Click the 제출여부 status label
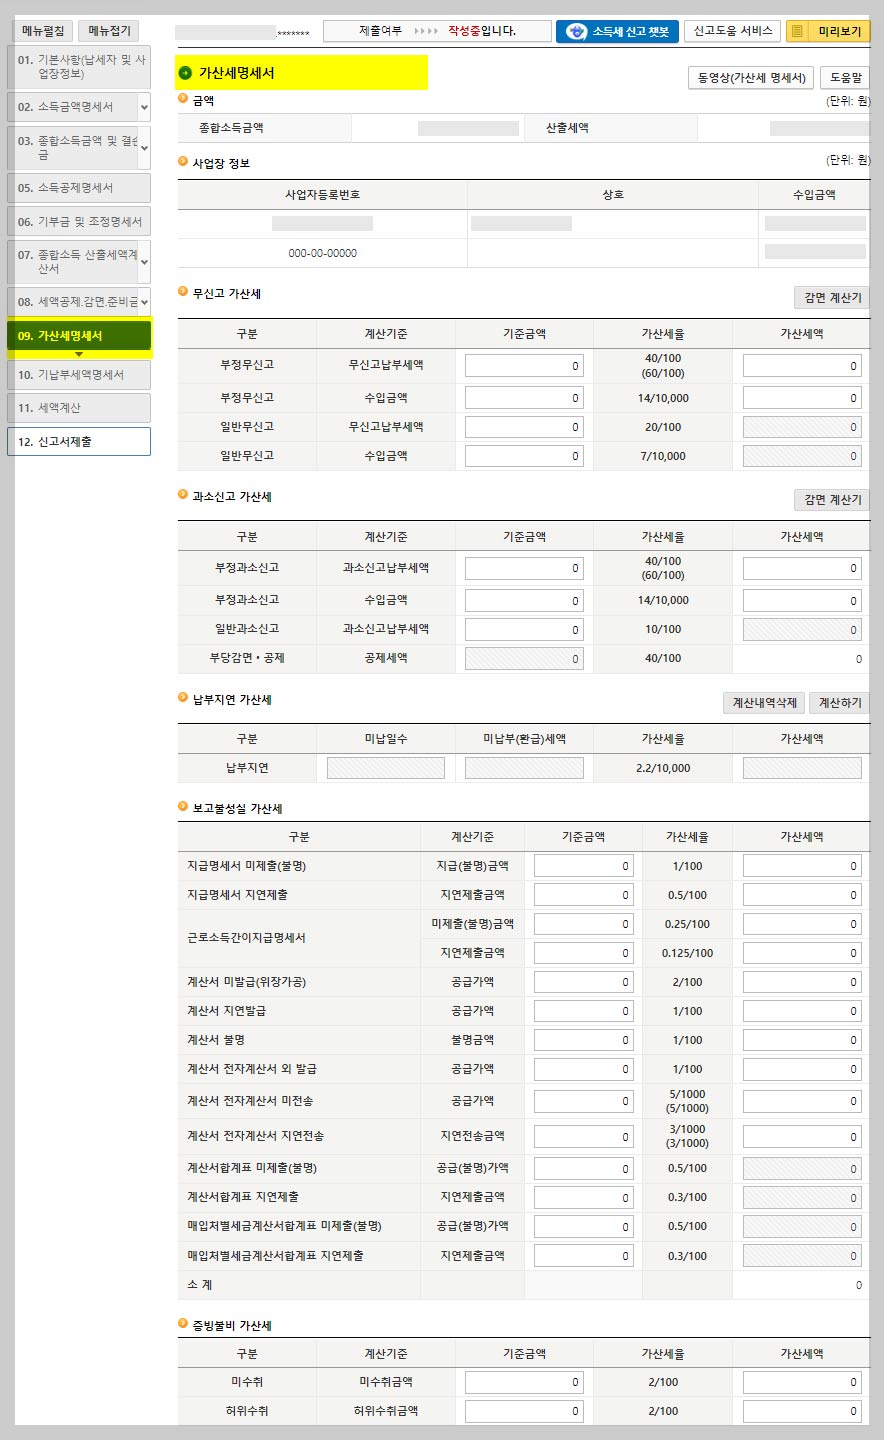Screen dimensions: 884x1440 click(x=381, y=31)
